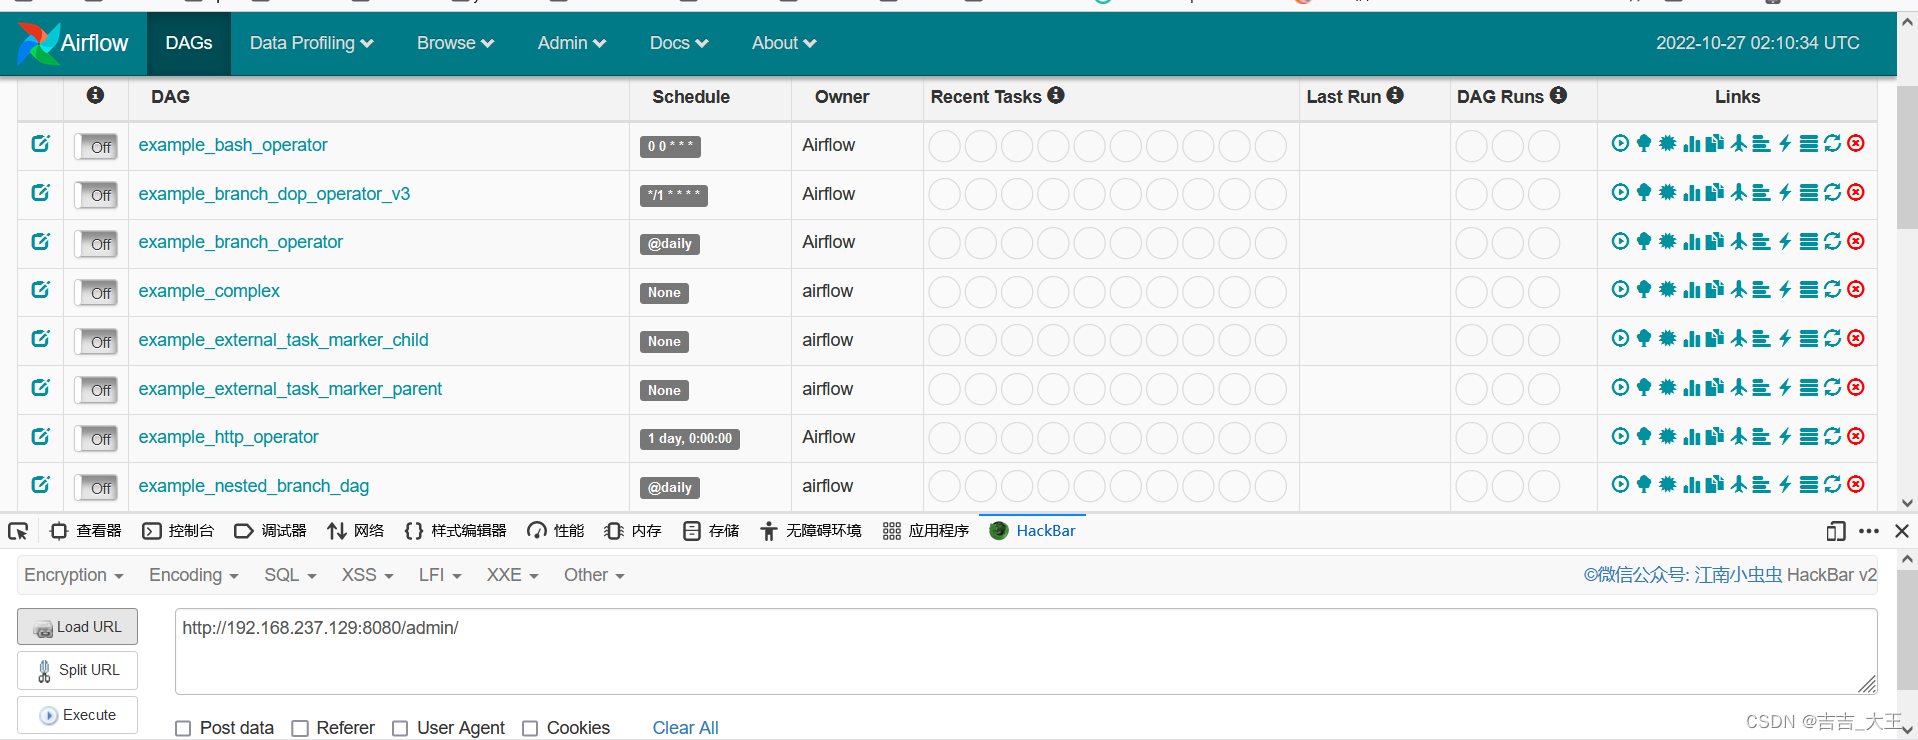Enable the example_branch_operator DAG switch
The height and width of the screenshot is (740, 1918).
click(97, 243)
